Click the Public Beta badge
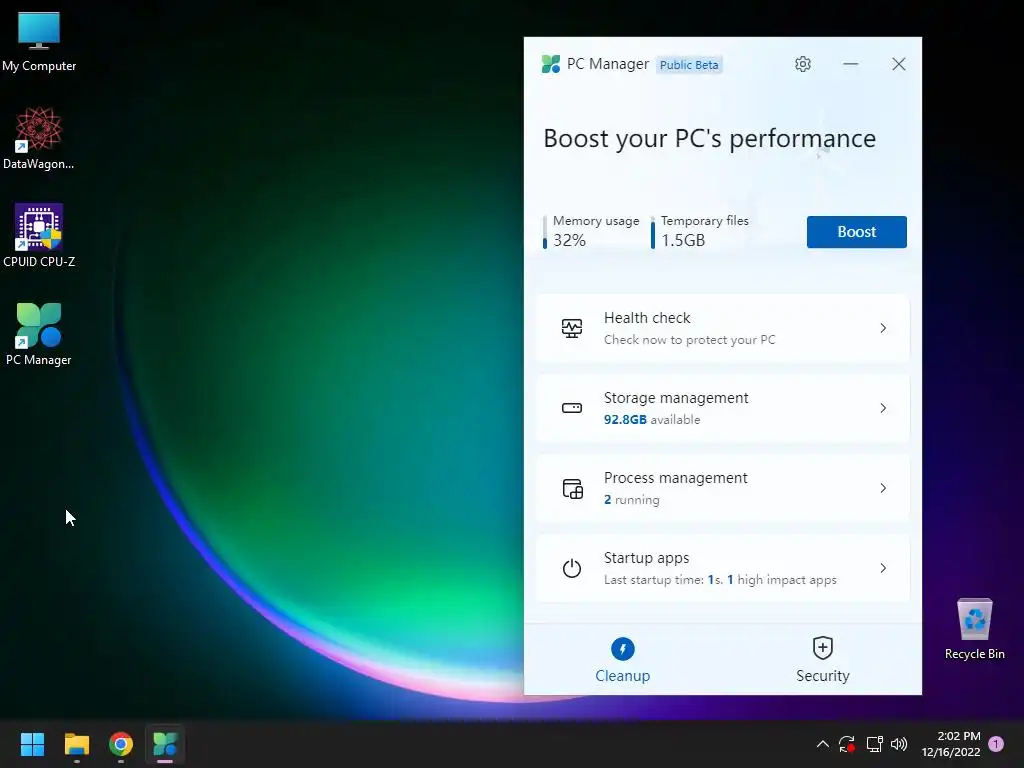 (x=689, y=65)
